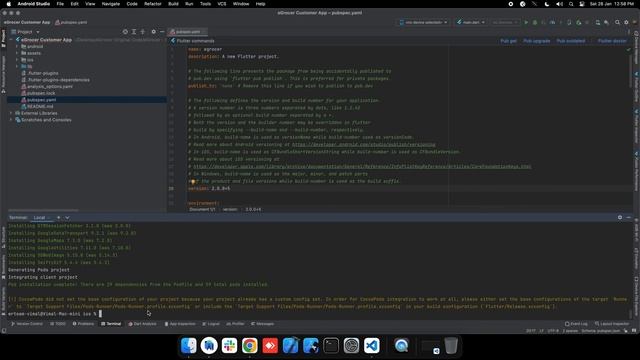Image resolution: width=640 pixels, height=360 pixels.
Task: Open the Navigate menu
Action: 111,4
